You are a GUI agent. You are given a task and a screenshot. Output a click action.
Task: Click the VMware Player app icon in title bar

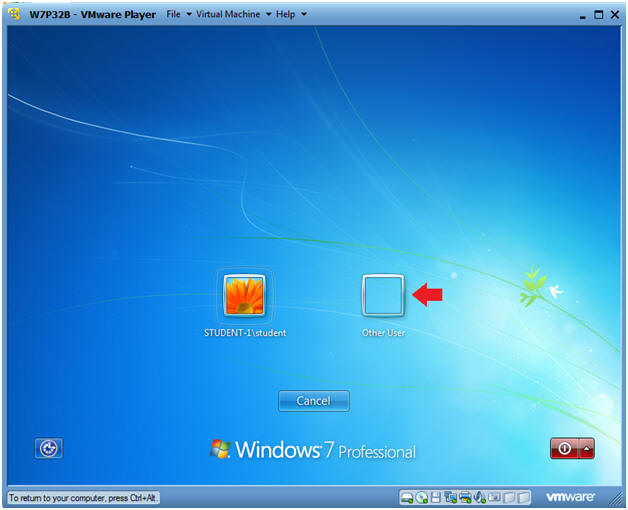[14, 14]
